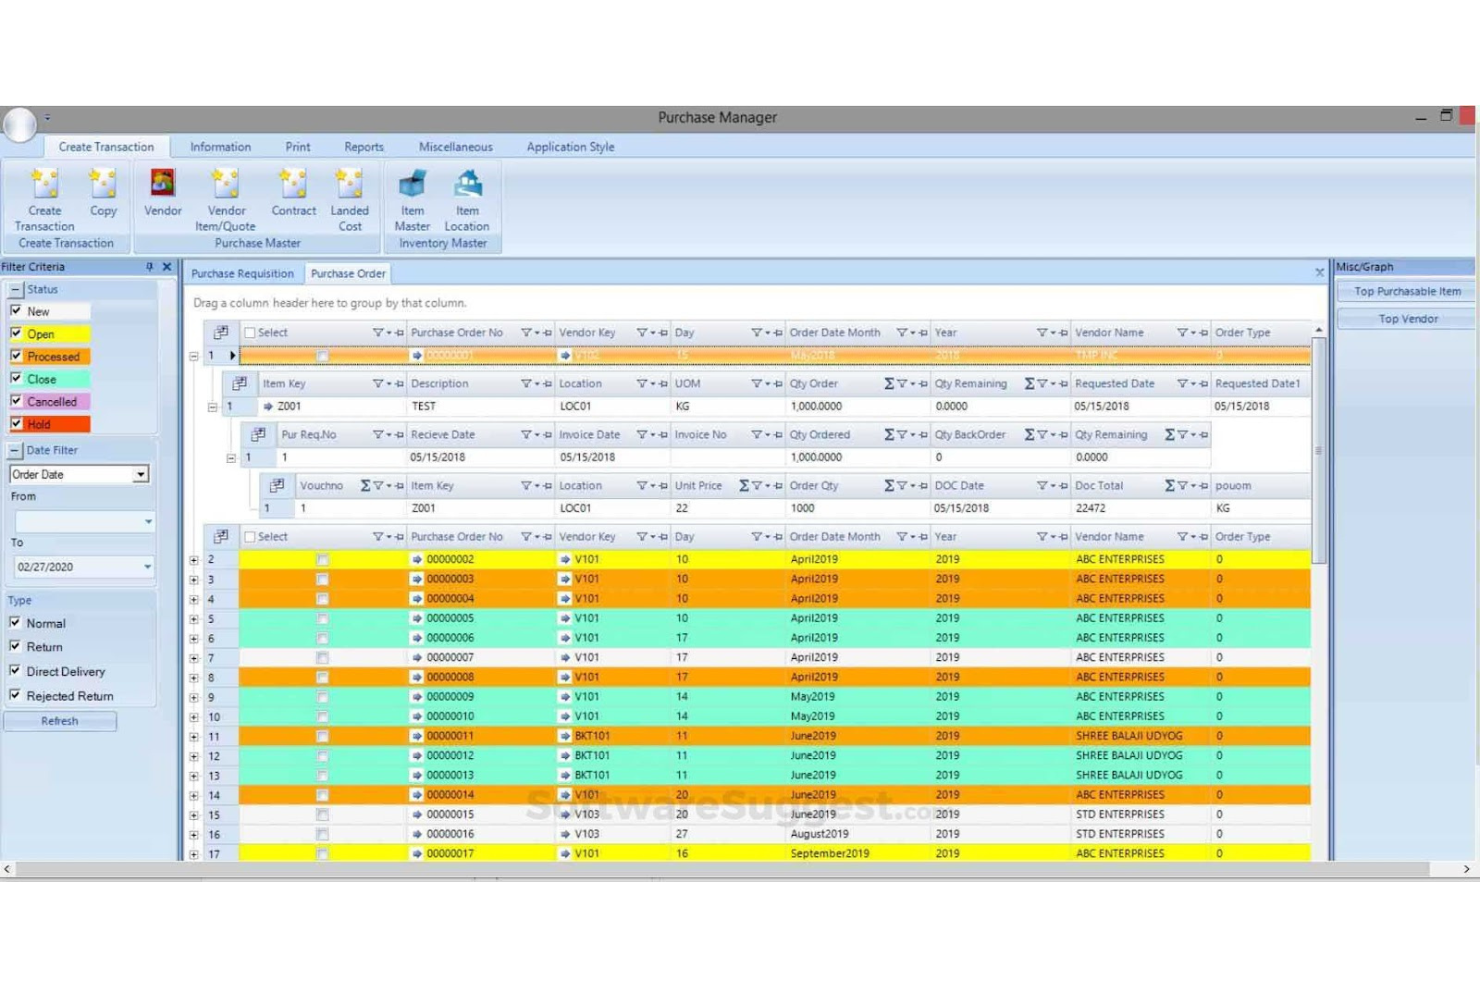Image resolution: width=1480 pixels, height=987 pixels.
Task: Uncheck the Return type checkbox
Action: pos(15,646)
